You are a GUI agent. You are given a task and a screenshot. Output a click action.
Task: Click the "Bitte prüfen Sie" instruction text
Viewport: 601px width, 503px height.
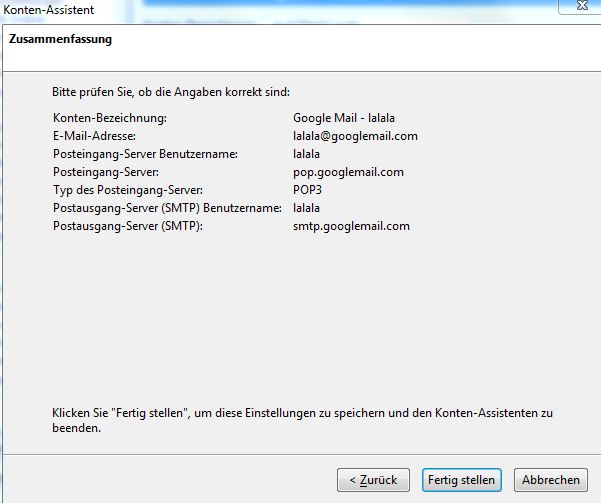(170, 92)
